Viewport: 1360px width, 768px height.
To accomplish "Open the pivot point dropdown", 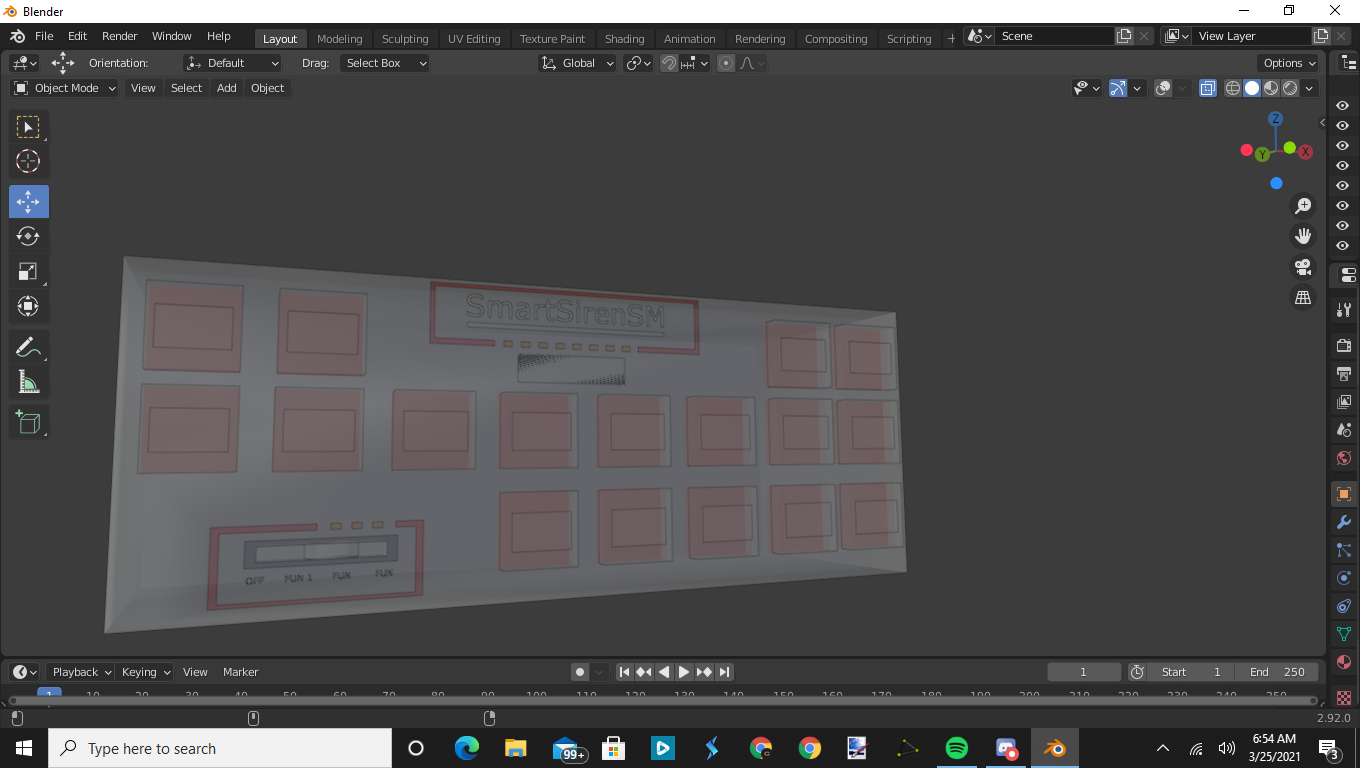I will coord(638,63).
